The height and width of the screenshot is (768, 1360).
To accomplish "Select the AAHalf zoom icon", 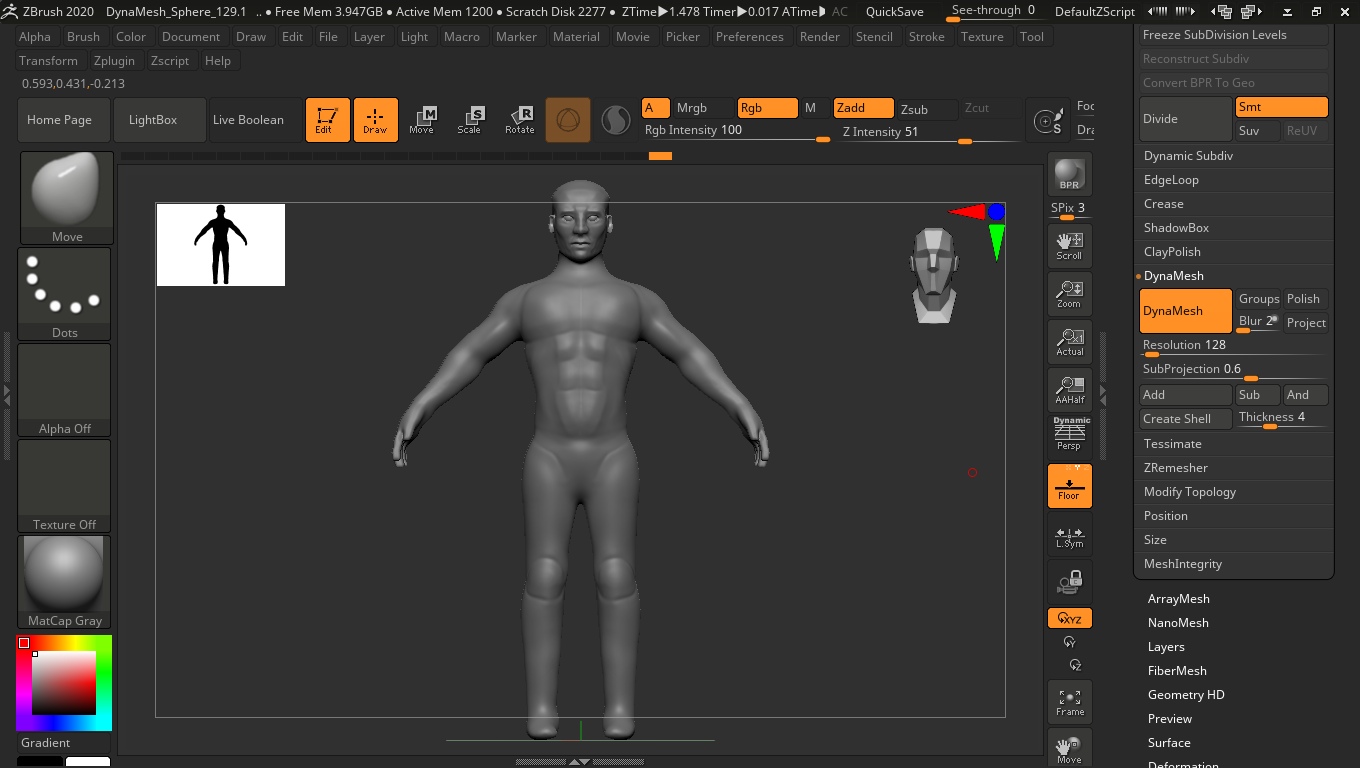I will (x=1069, y=390).
